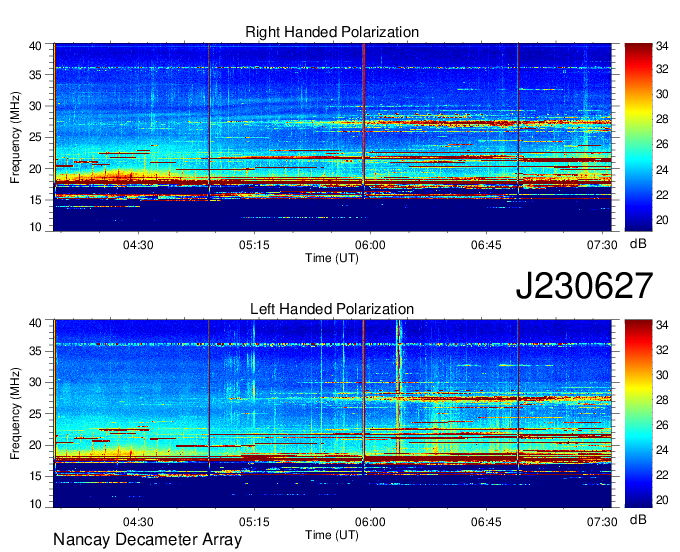Click the 30 MHz tick of the Left Handed plot

pos(36,382)
